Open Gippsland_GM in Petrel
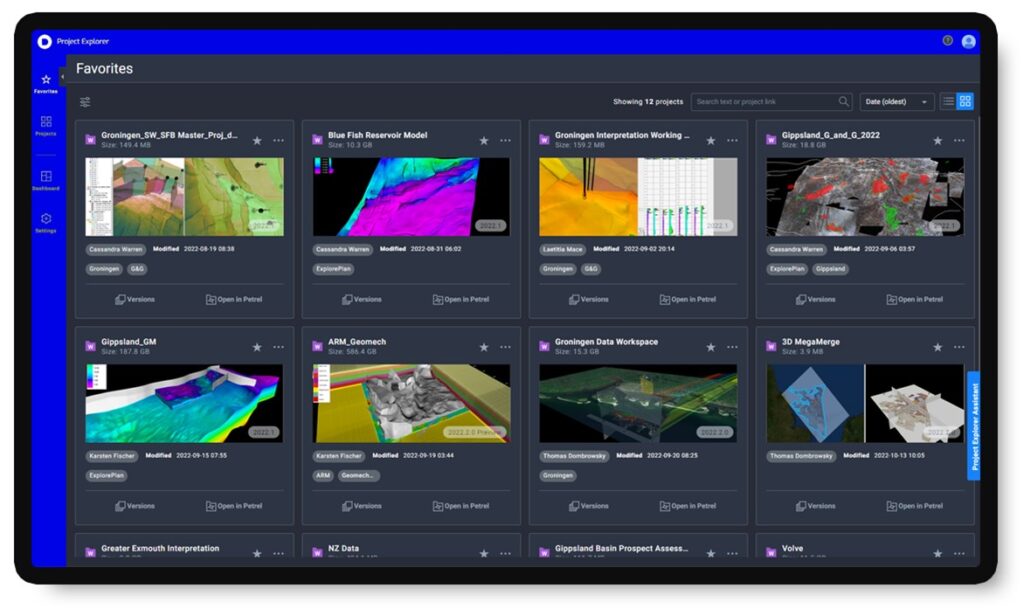 (235, 505)
